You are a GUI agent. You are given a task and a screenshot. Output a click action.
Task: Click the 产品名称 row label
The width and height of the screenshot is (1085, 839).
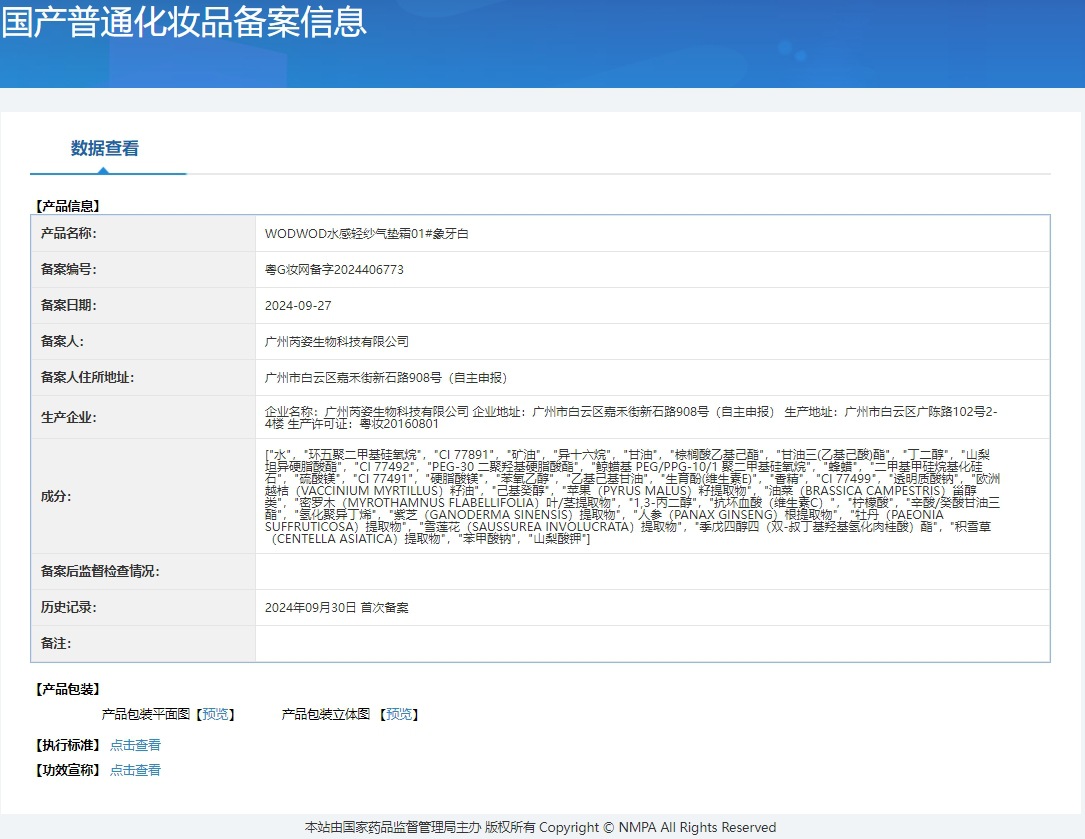coord(68,233)
